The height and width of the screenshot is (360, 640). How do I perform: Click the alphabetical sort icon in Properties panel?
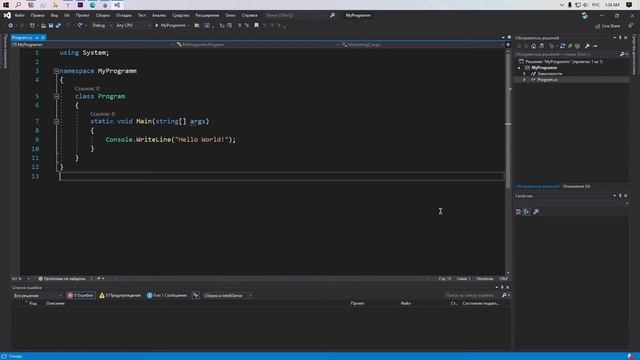click(527, 211)
